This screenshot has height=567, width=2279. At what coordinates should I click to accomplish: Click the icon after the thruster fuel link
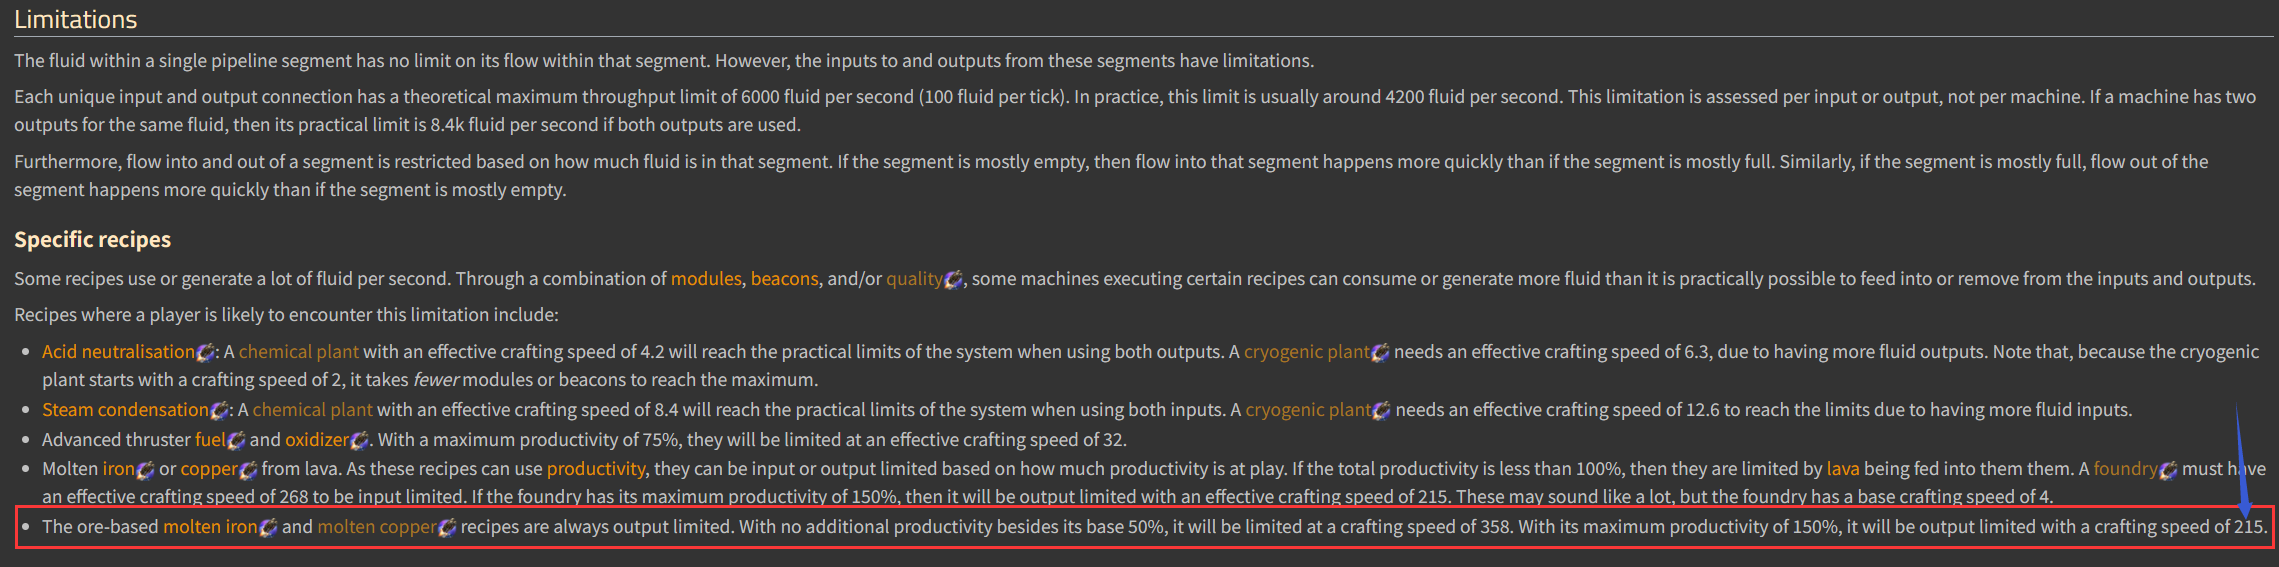(x=236, y=441)
